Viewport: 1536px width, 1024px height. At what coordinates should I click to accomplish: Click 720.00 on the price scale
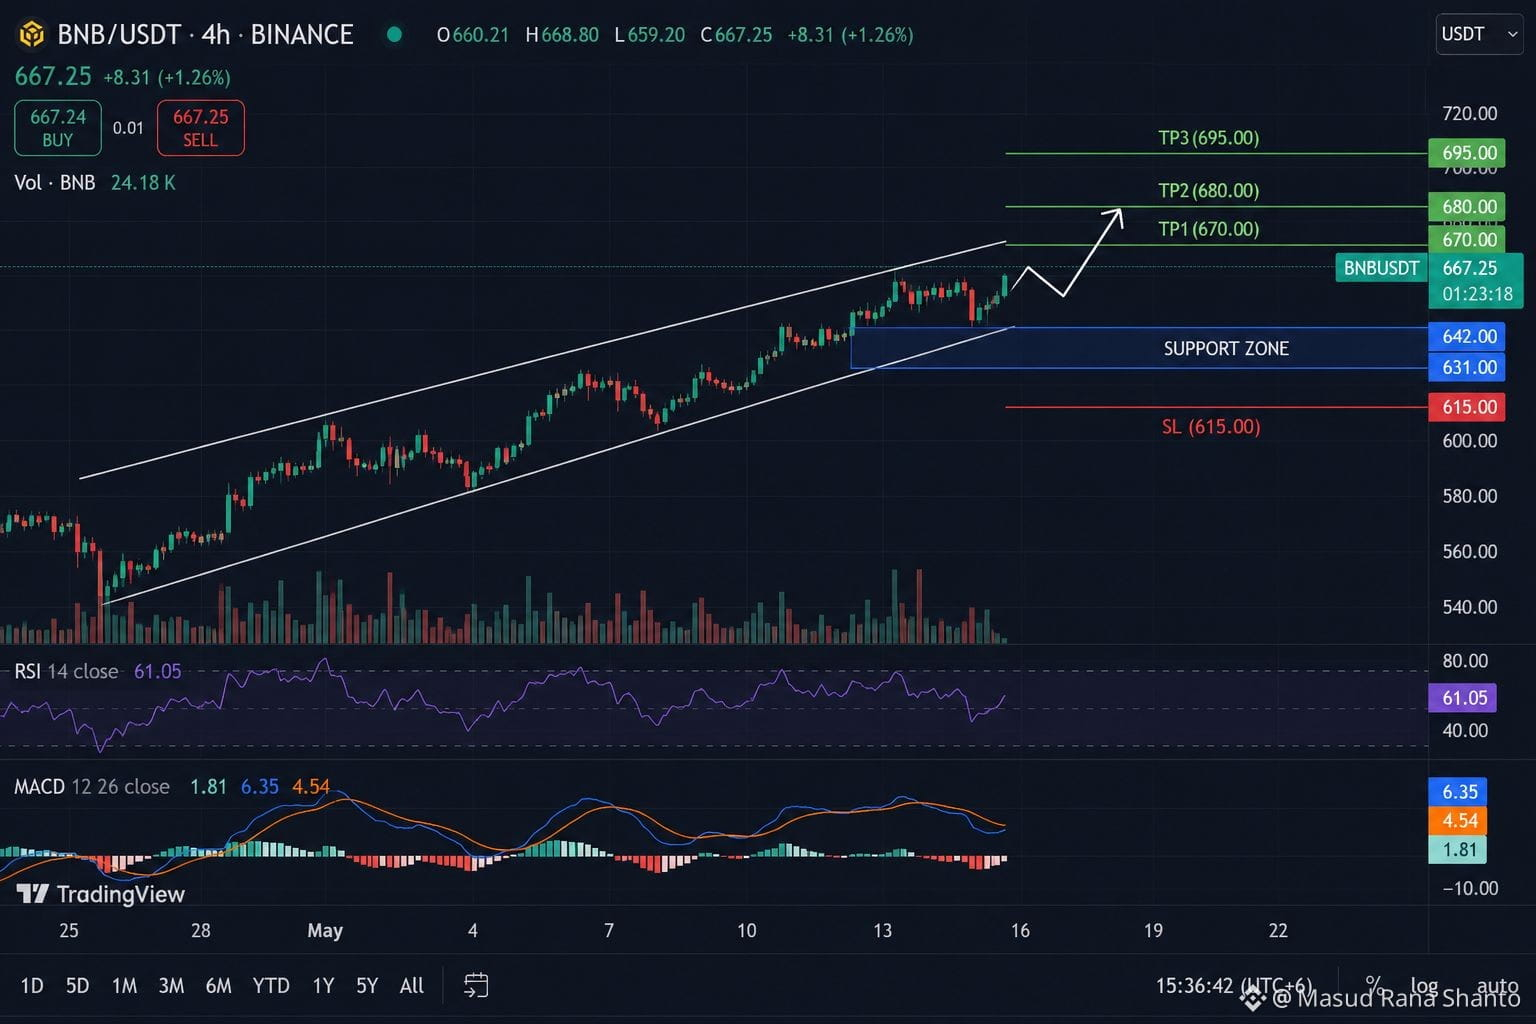(1469, 114)
